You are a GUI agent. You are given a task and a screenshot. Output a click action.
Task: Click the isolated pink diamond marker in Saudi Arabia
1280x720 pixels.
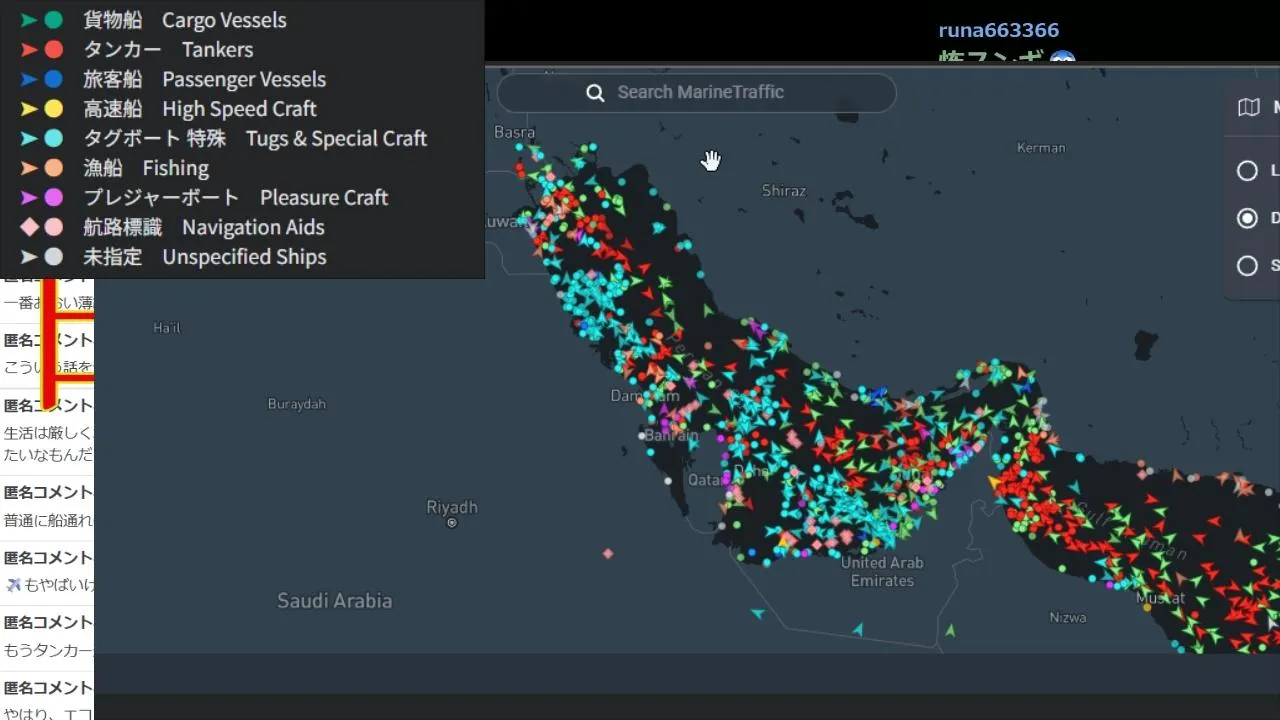(x=608, y=553)
